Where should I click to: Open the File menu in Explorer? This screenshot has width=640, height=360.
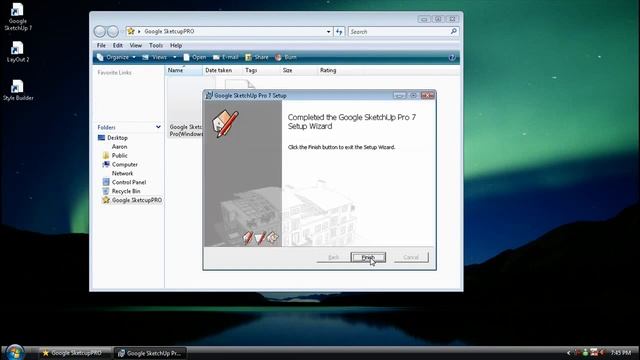pyautogui.click(x=101, y=45)
